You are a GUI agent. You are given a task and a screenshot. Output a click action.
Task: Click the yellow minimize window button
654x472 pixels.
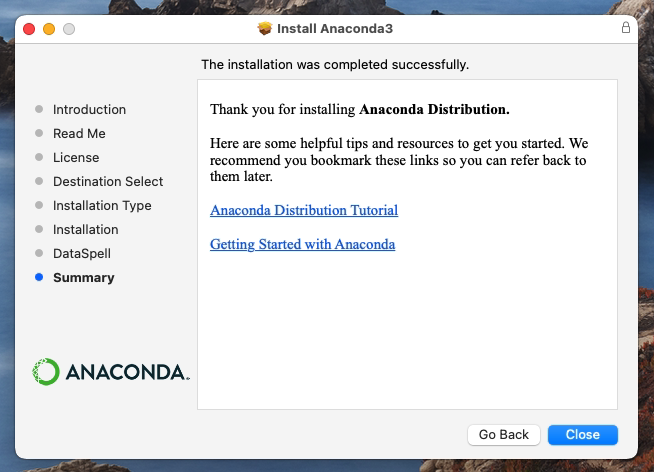[49, 29]
